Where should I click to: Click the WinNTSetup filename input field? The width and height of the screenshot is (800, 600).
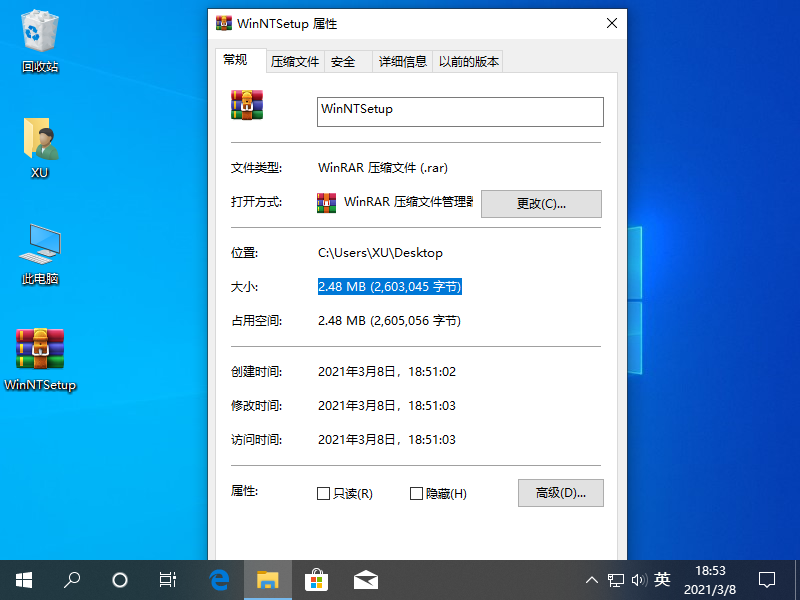[460, 112]
